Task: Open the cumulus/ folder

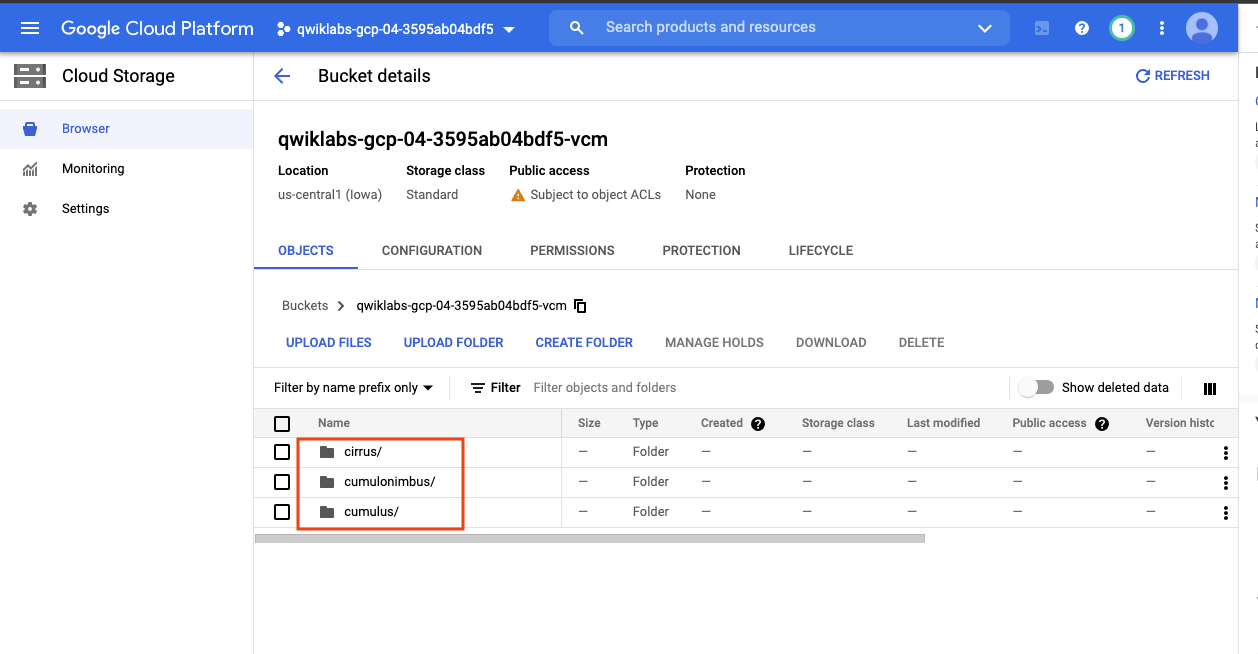Action: click(372, 512)
